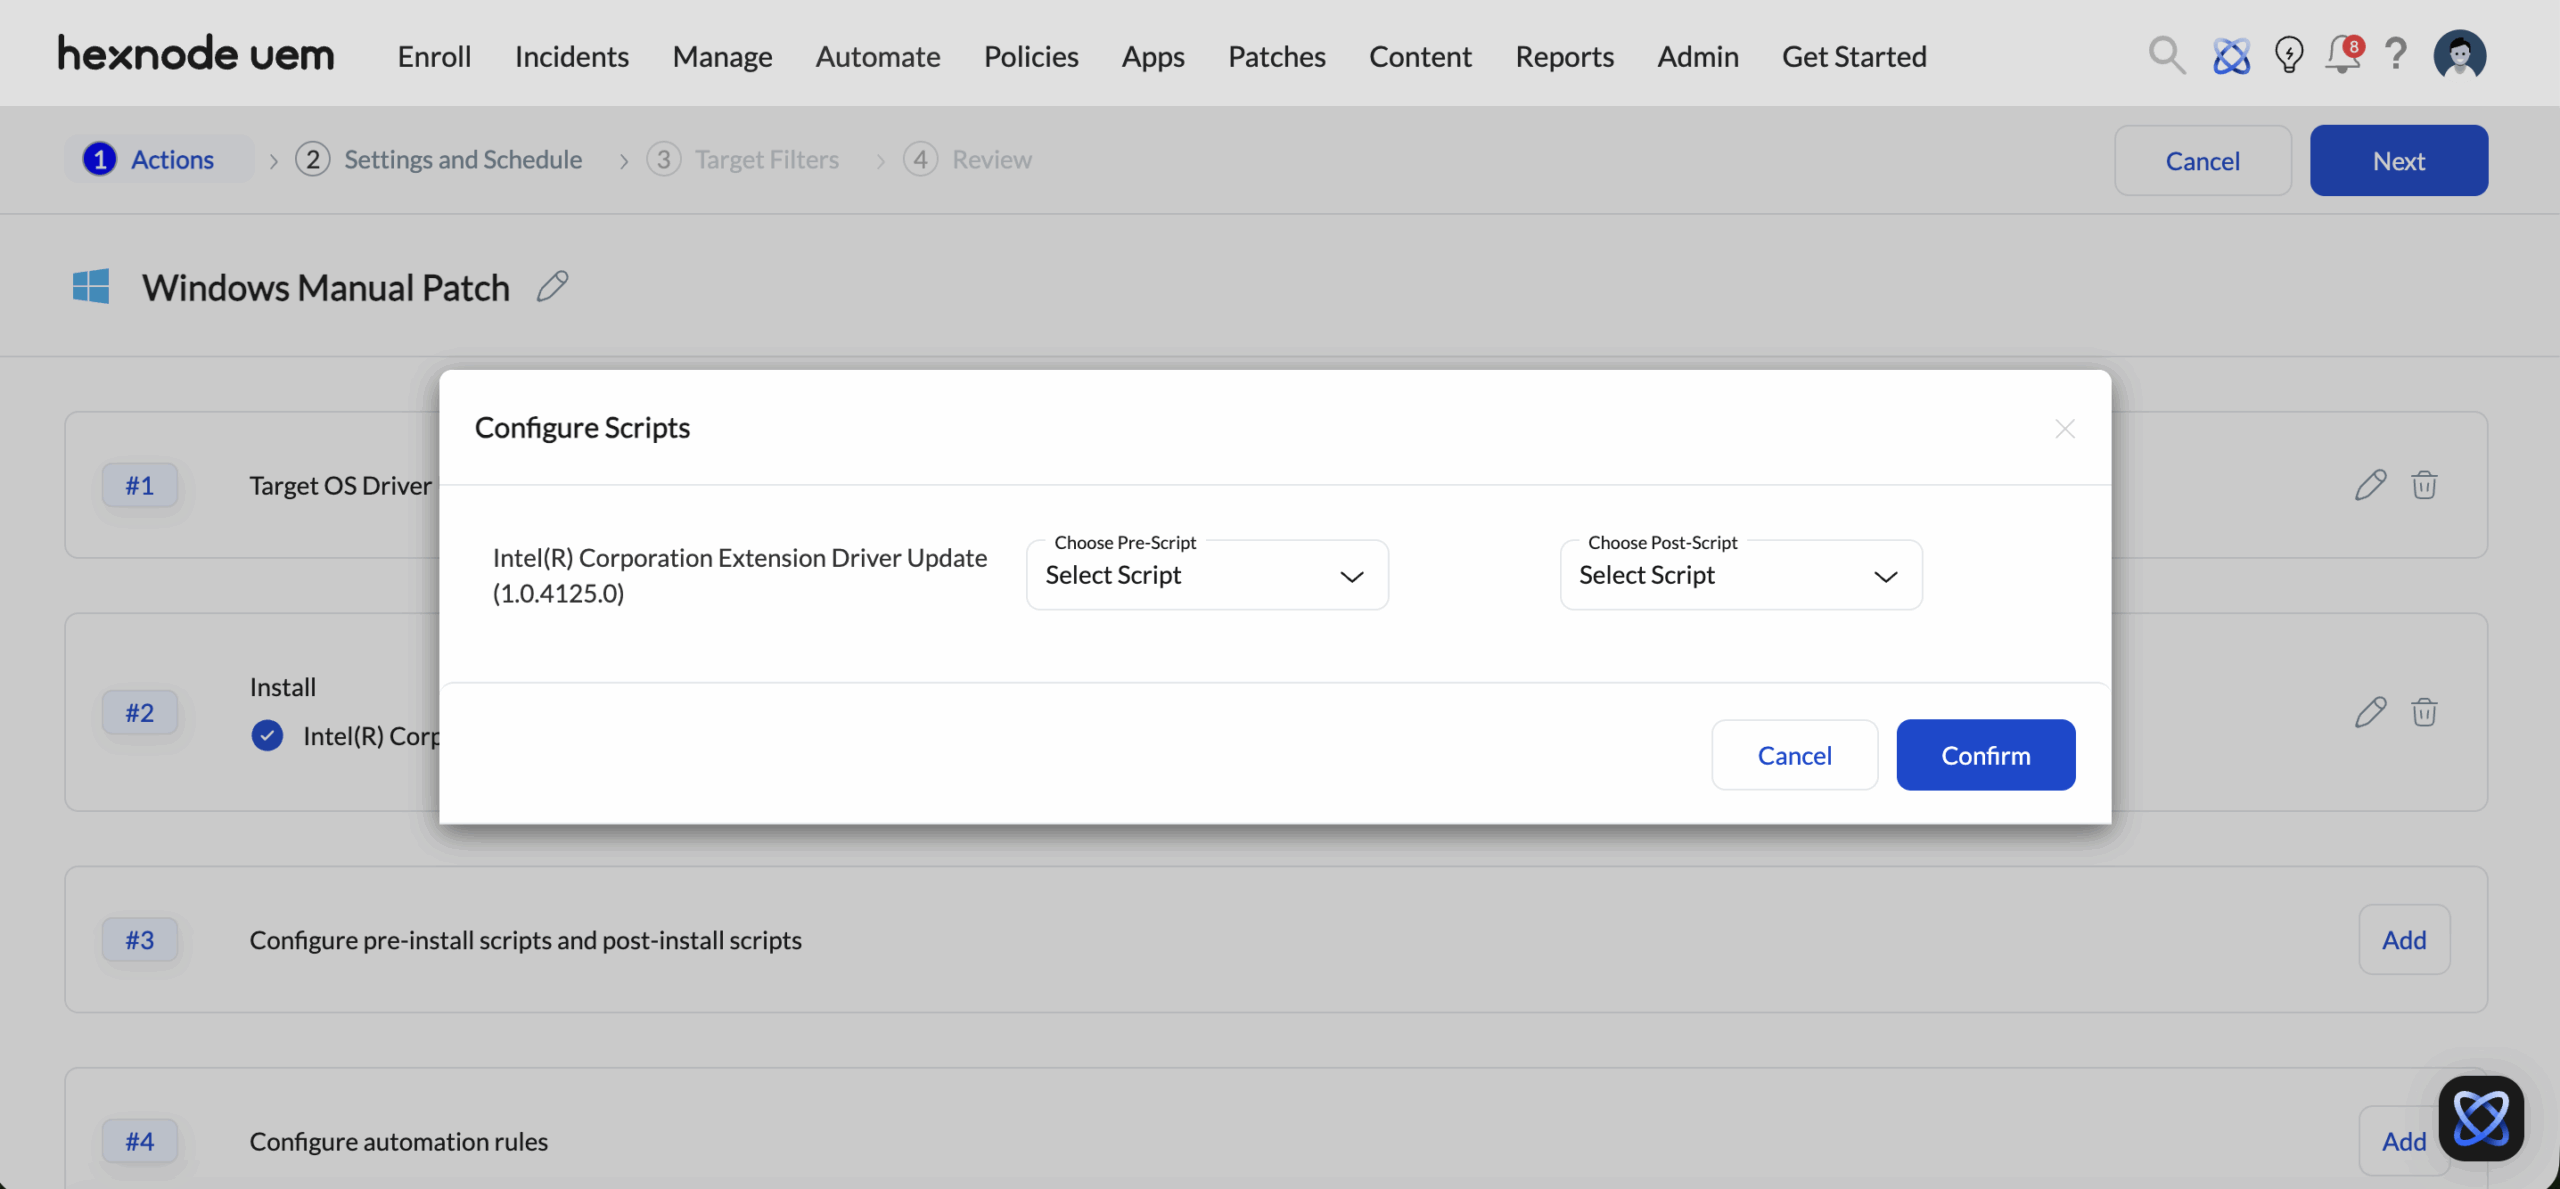Open the Policies menu
The height and width of the screenshot is (1189, 2560).
click(x=1031, y=56)
